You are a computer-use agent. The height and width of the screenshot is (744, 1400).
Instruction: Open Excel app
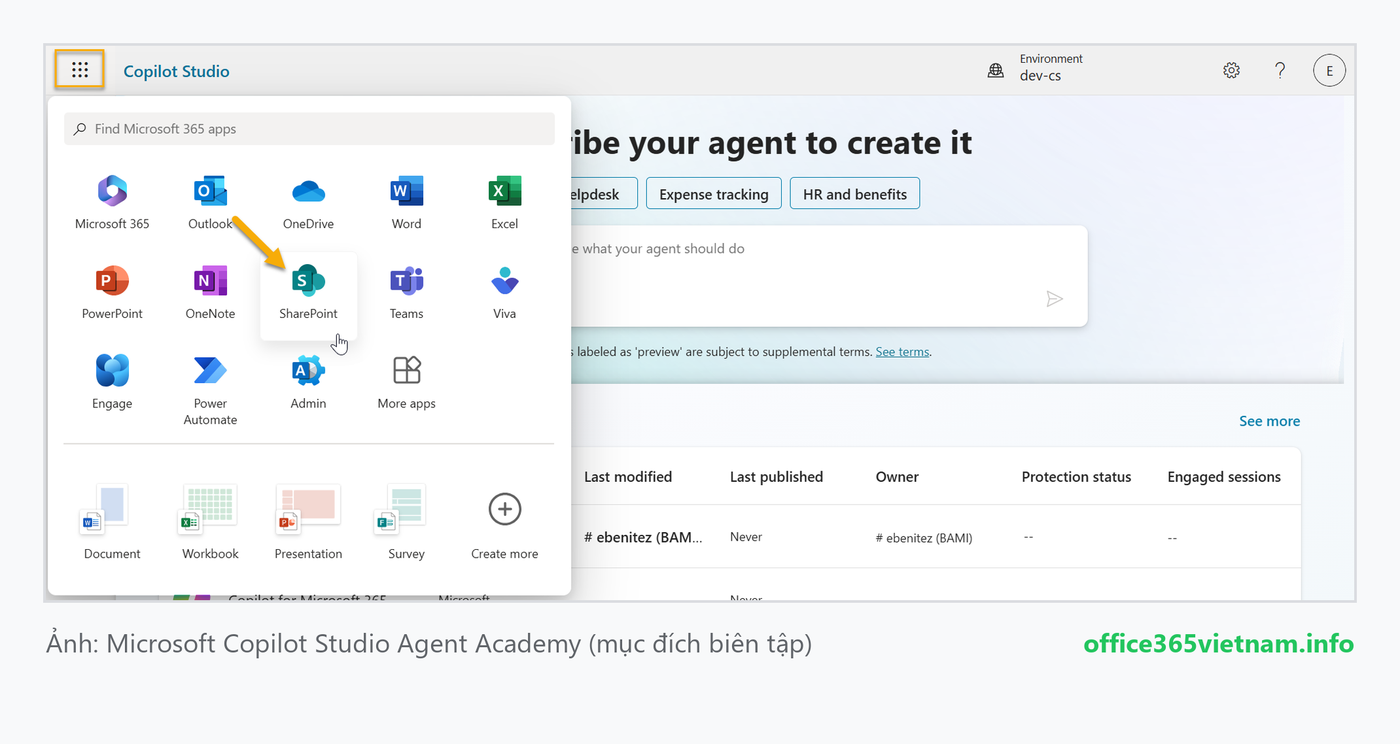(504, 203)
